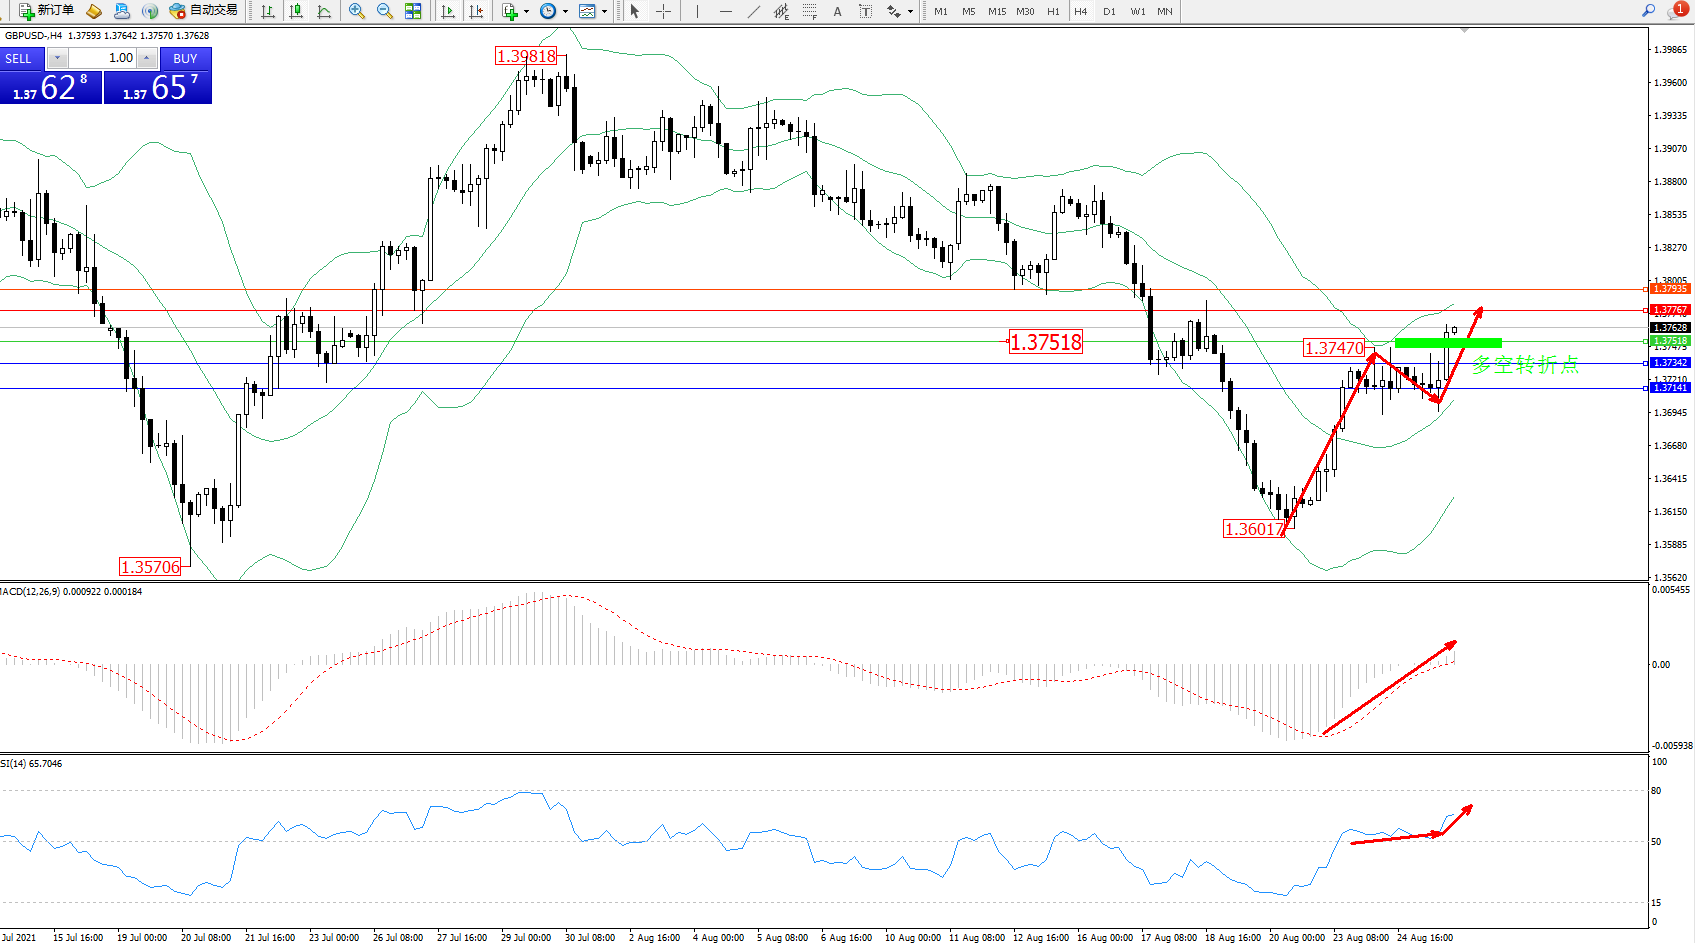Toggle the Chart Shift button
This screenshot has width=1695, height=943.
coord(477,11)
